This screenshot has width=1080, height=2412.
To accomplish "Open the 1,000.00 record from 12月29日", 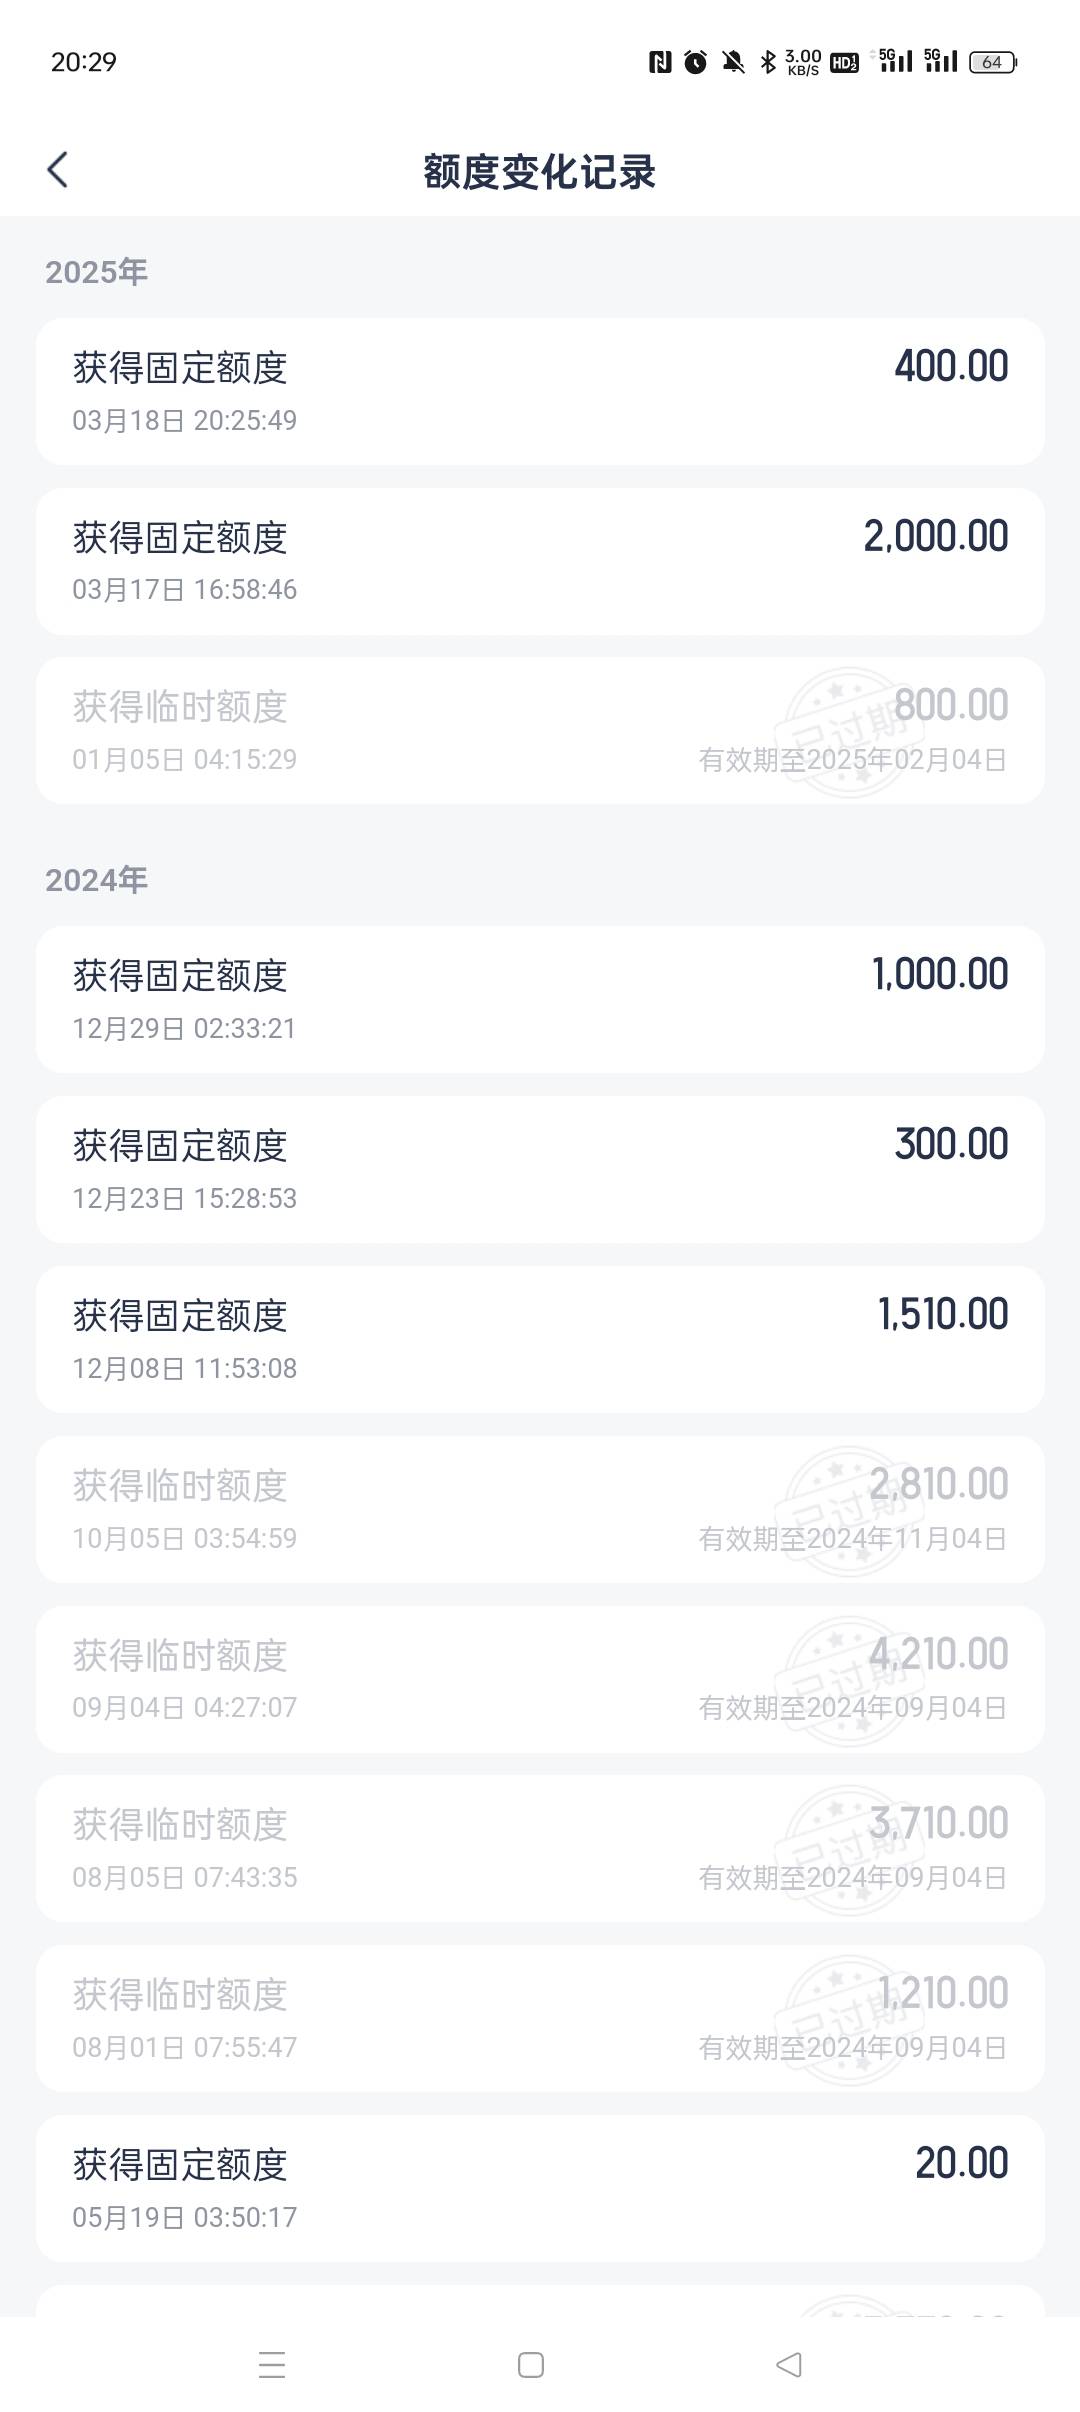I will click(x=540, y=999).
